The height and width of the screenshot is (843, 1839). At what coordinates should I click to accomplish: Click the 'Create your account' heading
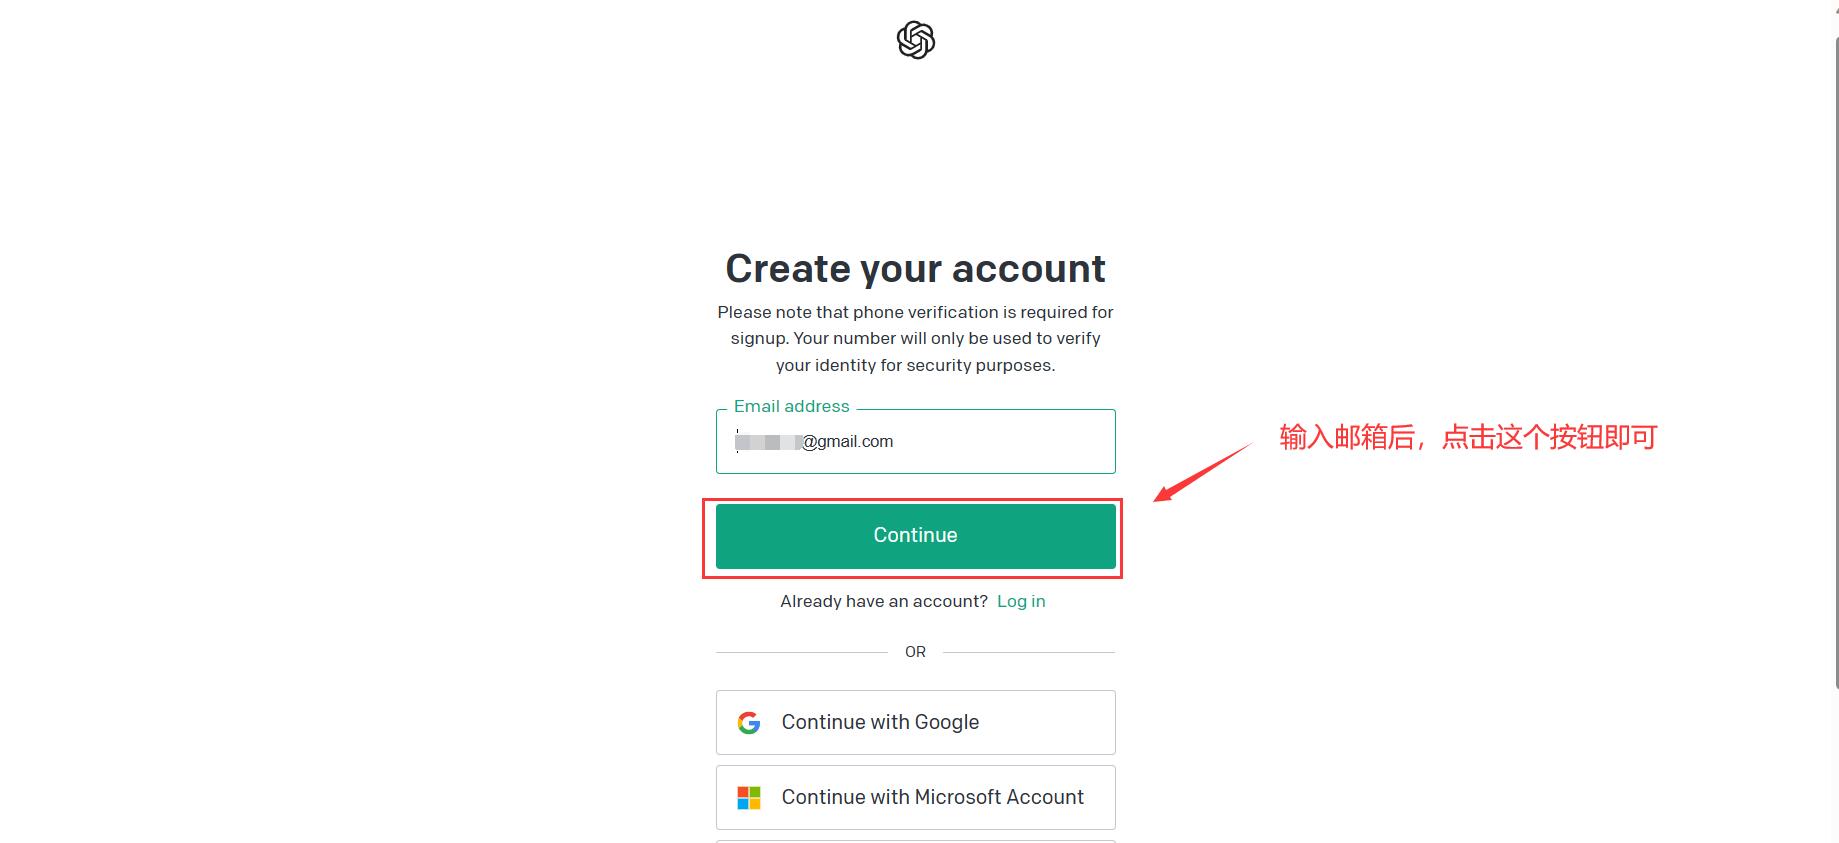pyautogui.click(x=915, y=269)
